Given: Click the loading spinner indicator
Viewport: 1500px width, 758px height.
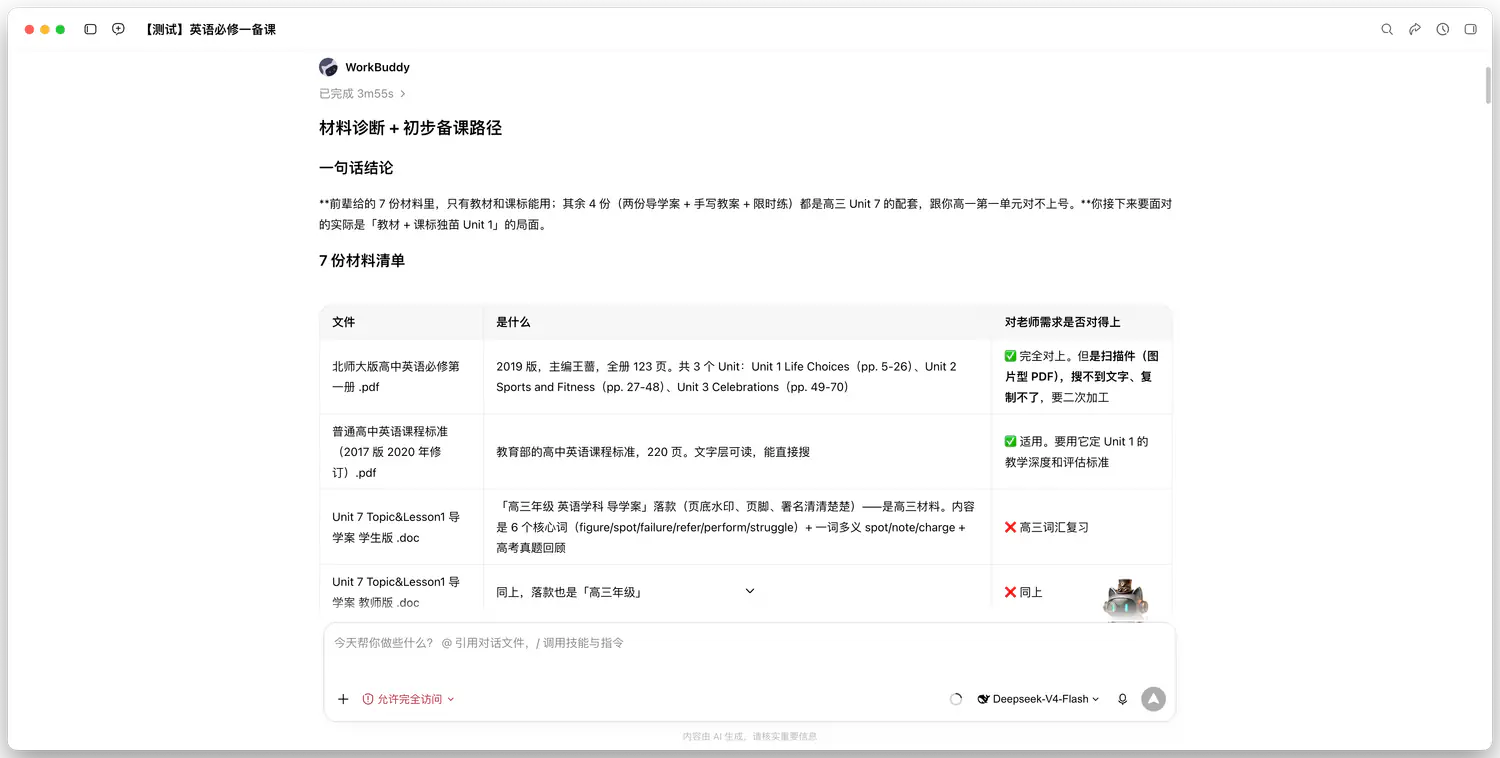Looking at the screenshot, I should [x=956, y=699].
